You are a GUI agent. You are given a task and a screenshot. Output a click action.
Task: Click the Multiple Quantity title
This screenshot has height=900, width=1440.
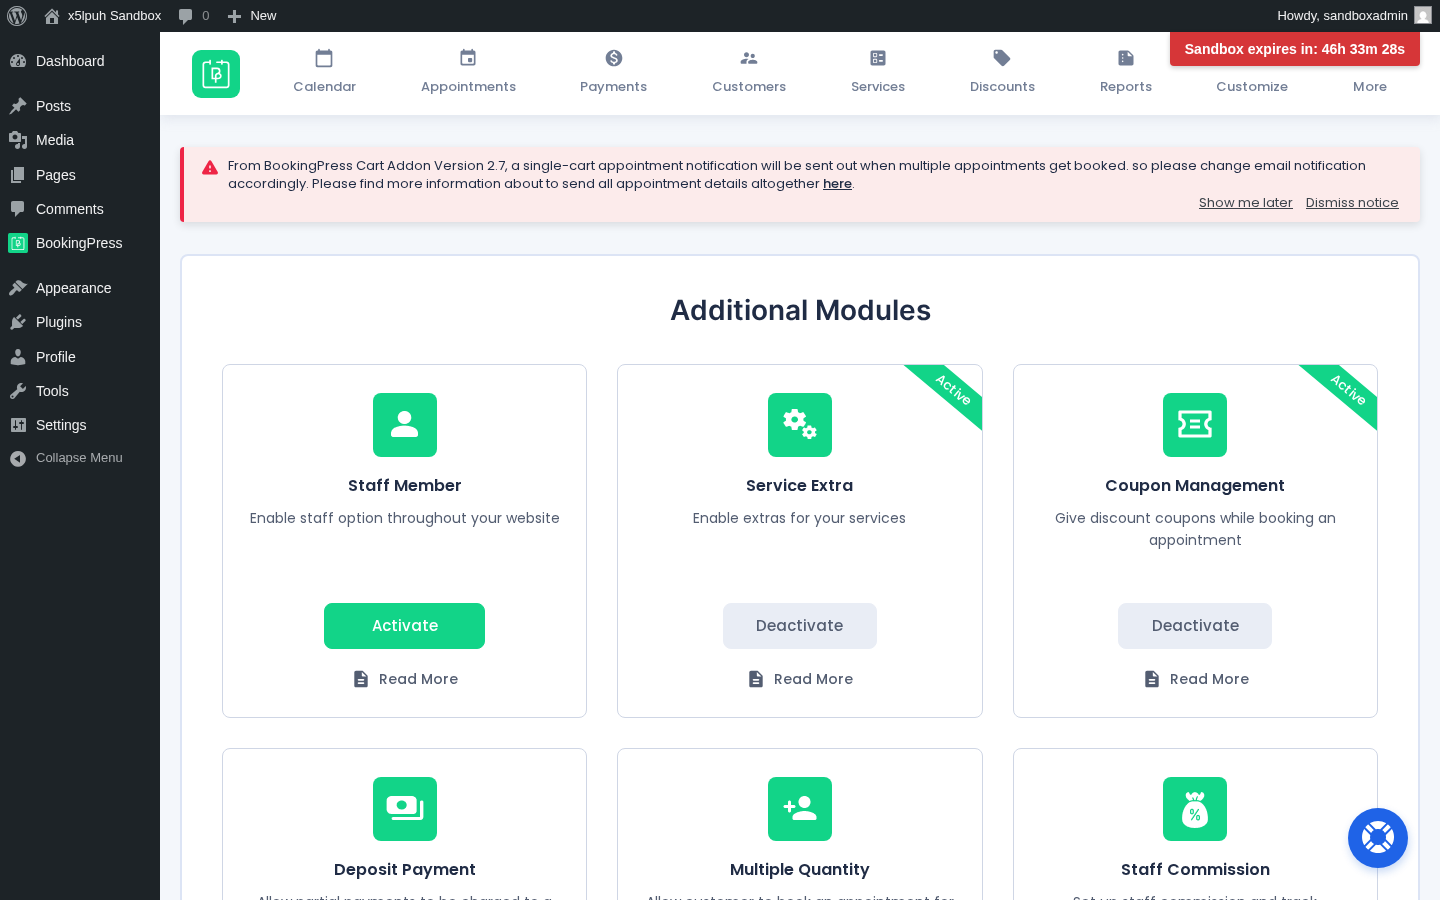(x=800, y=870)
